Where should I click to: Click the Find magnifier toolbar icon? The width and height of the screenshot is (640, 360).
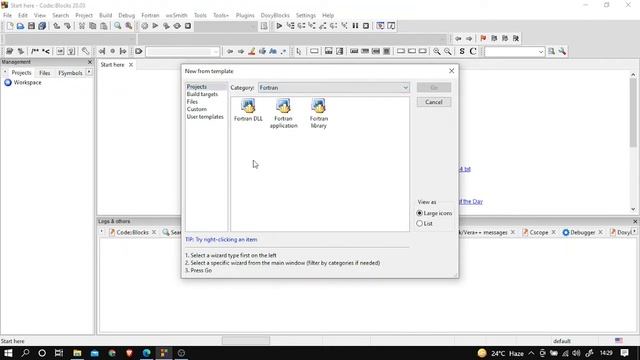click(x=118, y=26)
